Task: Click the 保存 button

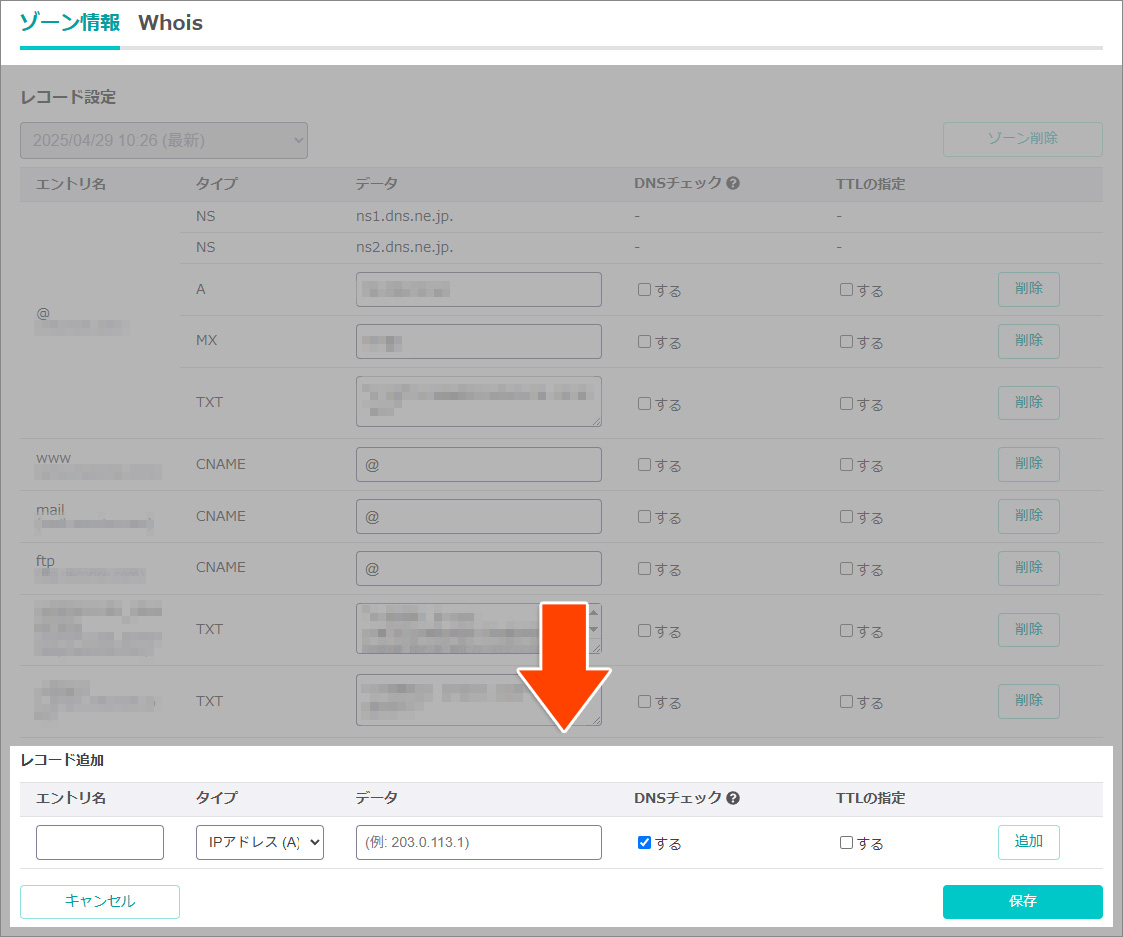Action: (x=1022, y=901)
